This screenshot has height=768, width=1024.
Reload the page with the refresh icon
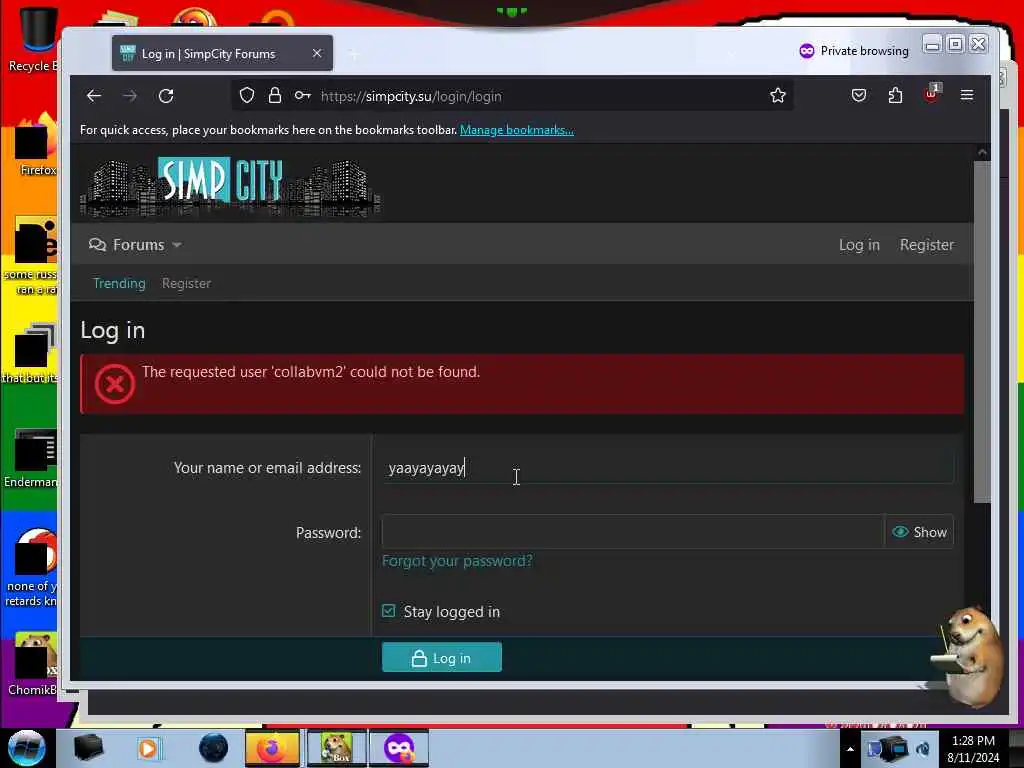coord(166,96)
